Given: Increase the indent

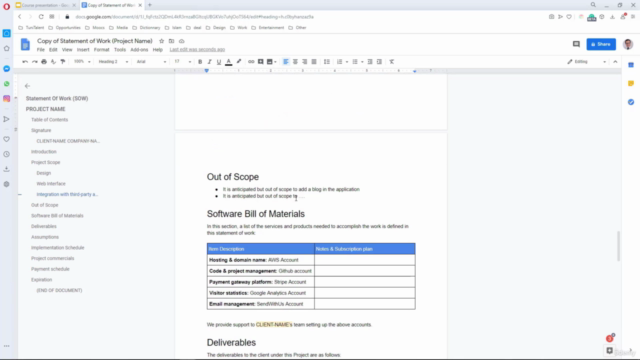Looking at the screenshot, I should [x=379, y=62].
